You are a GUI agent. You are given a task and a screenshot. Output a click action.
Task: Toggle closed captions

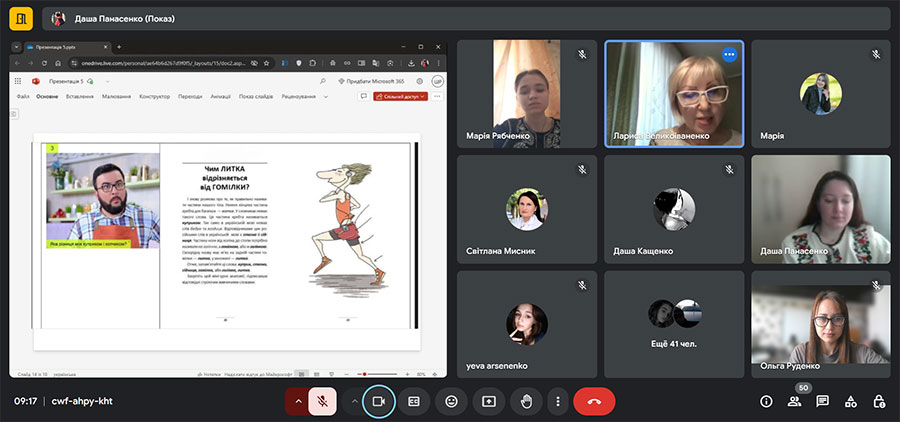(x=413, y=401)
